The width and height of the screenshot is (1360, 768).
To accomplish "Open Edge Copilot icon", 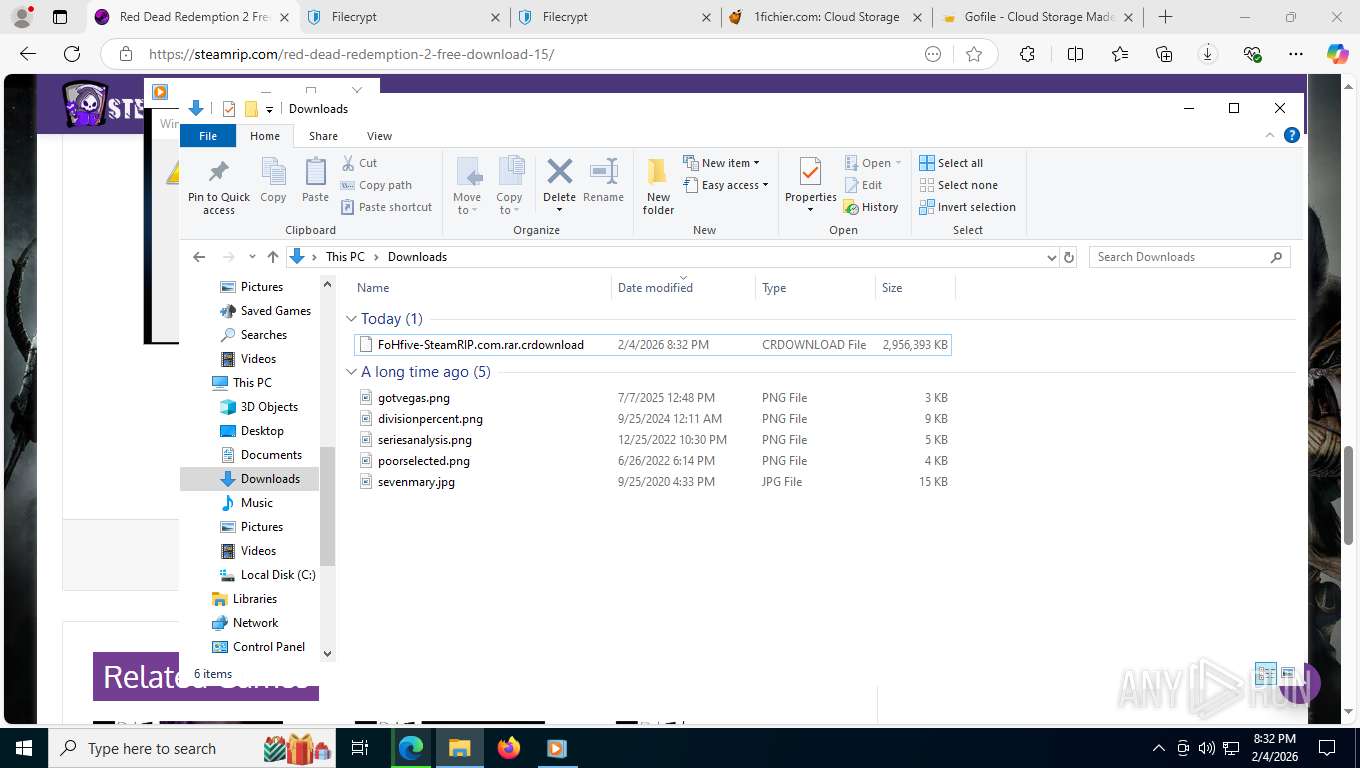I will coord(1337,54).
